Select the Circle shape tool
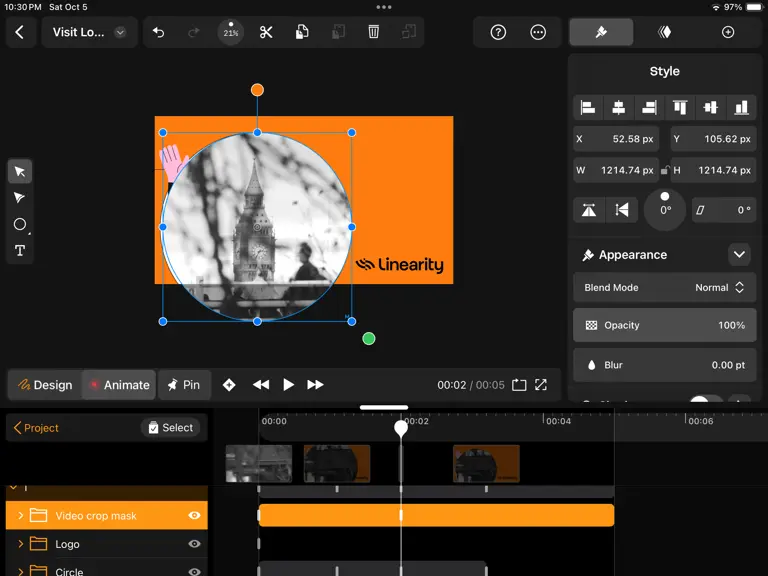The height and width of the screenshot is (576, 768). click(x=20, y=224)
